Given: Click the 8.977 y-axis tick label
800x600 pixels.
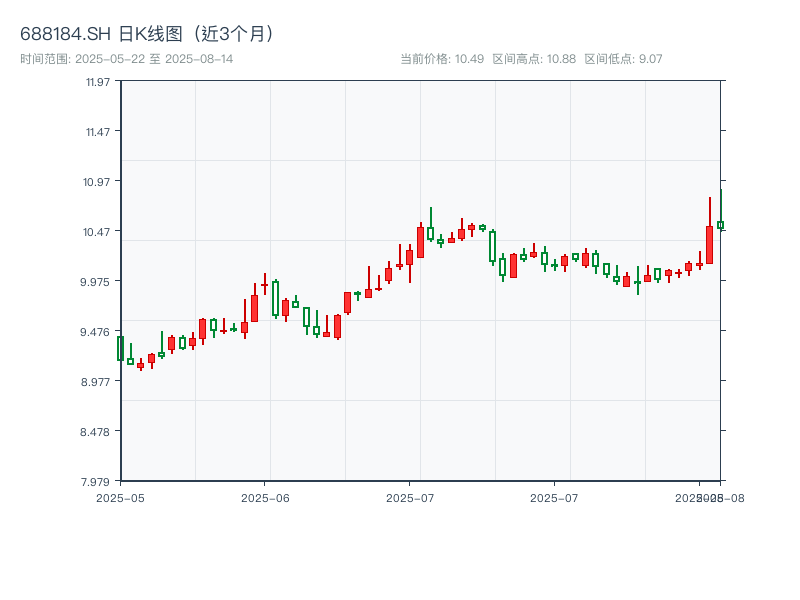Looking at the screenshot, I should 97,382.
